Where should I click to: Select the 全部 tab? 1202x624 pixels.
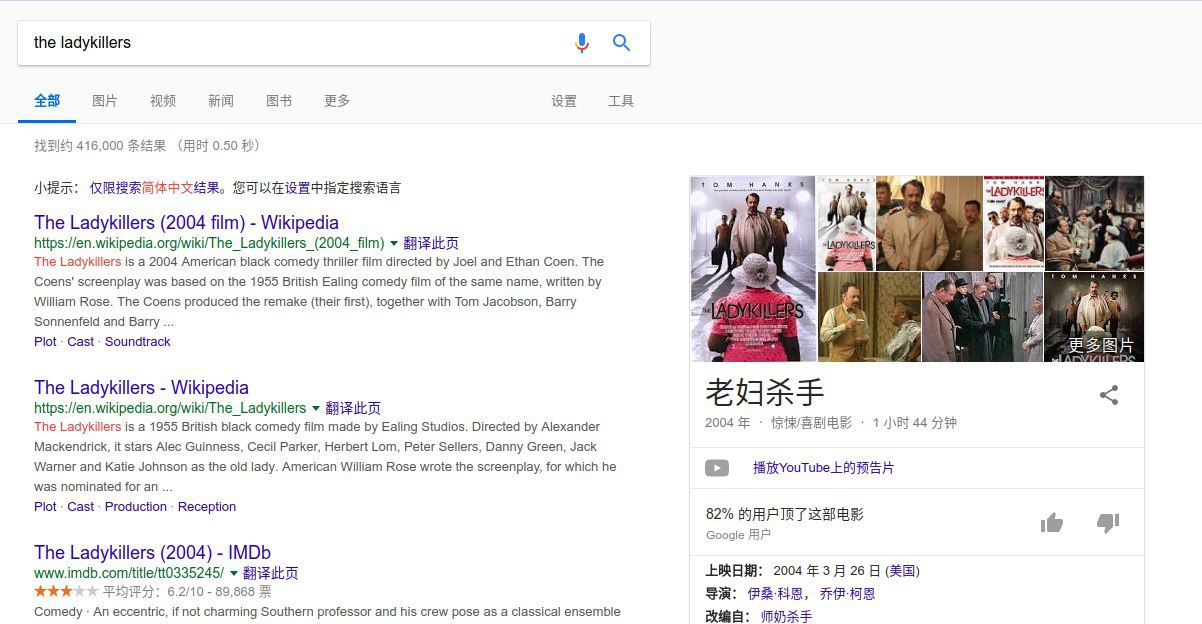47,101
